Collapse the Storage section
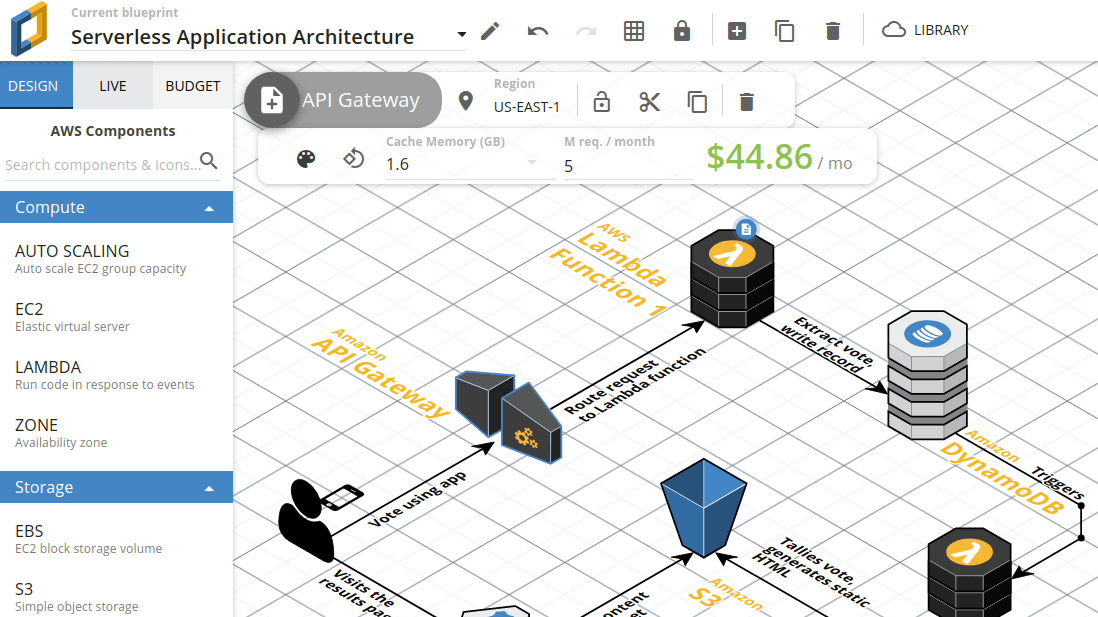The width and height of the screenshot is (1098, 617). click(116, 487)
